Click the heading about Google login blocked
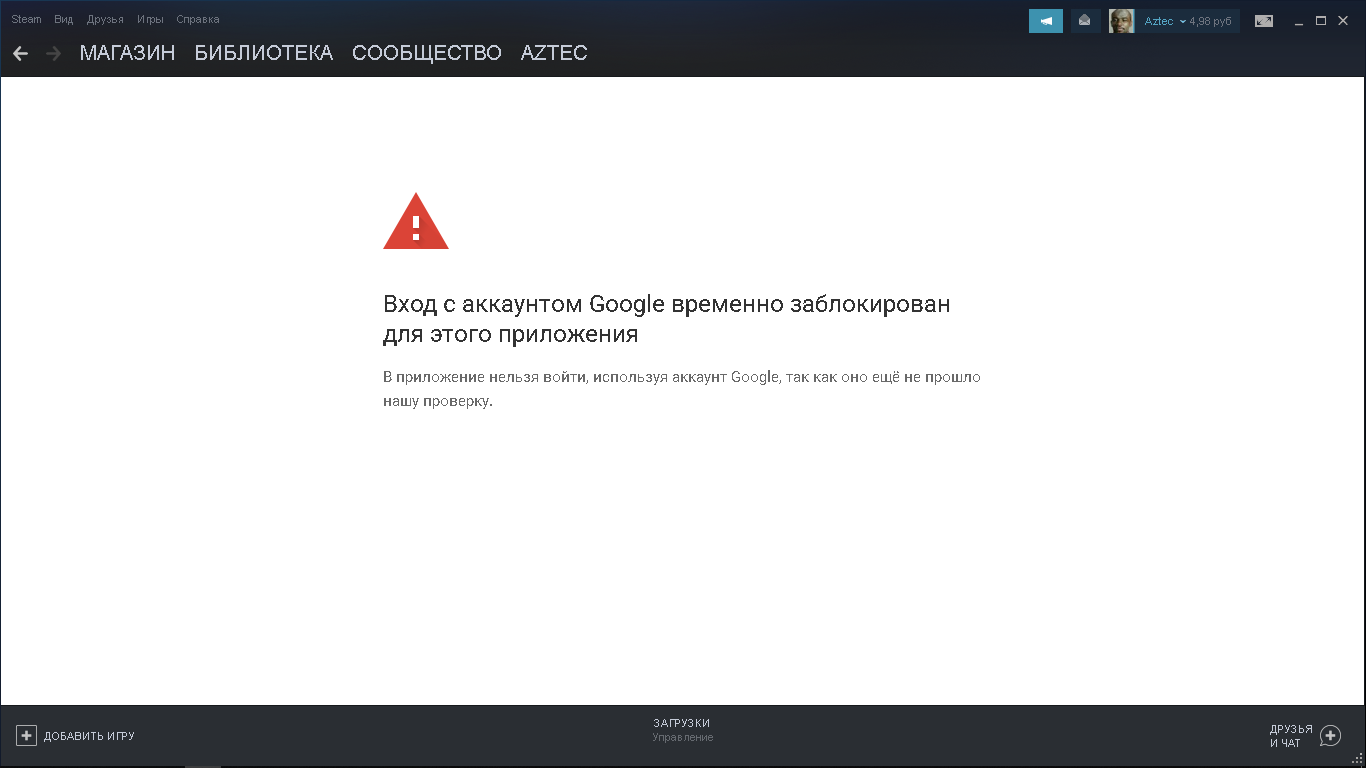Screen dimensions: 1366x768 [x=667, y=318]
